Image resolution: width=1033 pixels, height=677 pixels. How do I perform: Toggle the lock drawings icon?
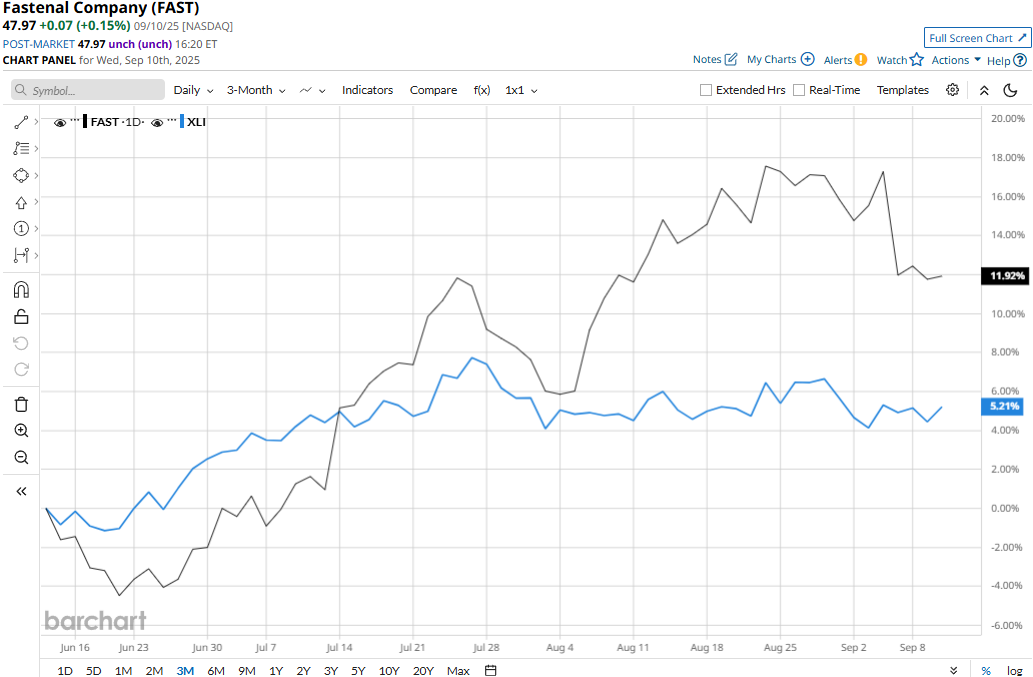point(21,317)
